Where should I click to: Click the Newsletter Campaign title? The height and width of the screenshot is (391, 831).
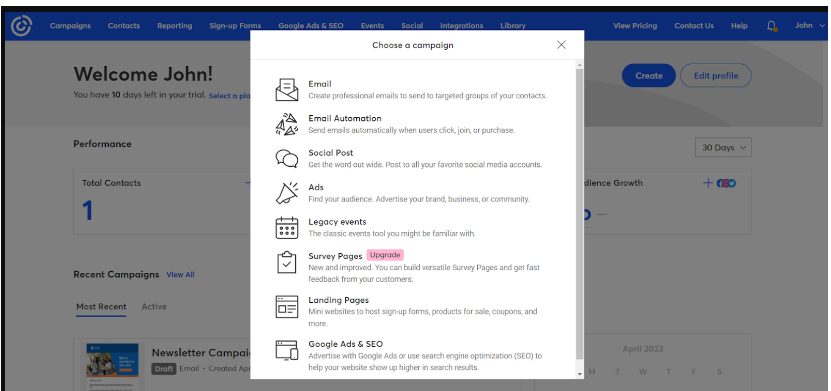pos(201,352)
